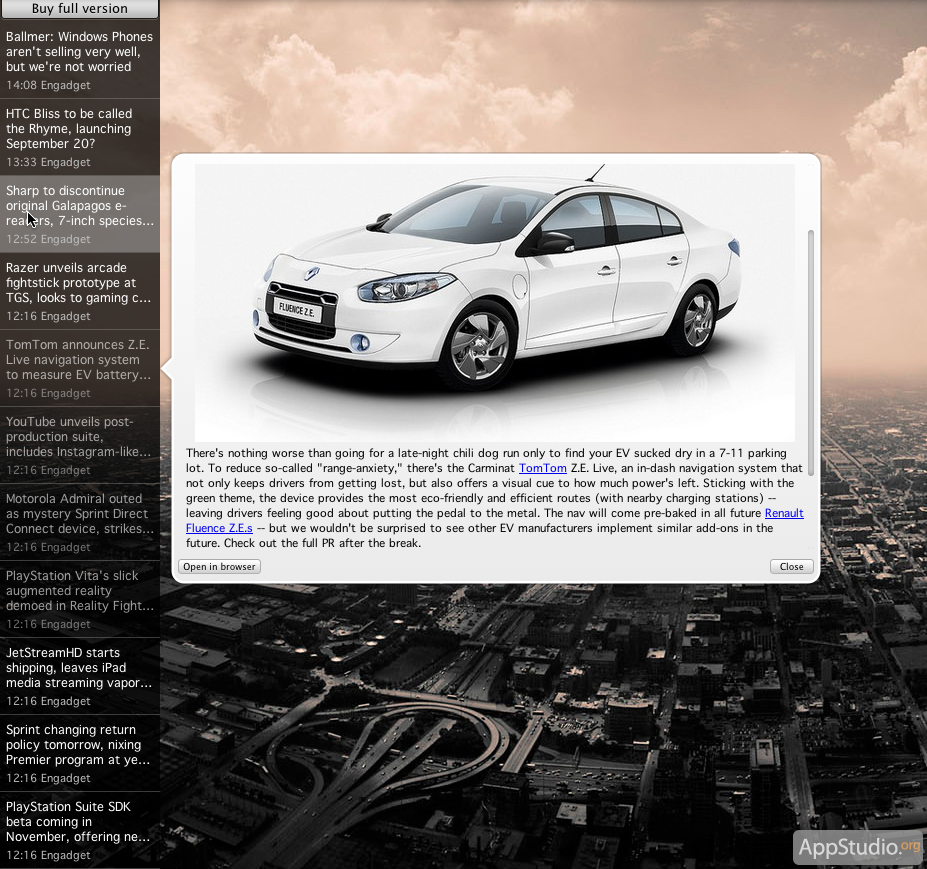
Task: Click the Buy full version button
Action: 80,8
